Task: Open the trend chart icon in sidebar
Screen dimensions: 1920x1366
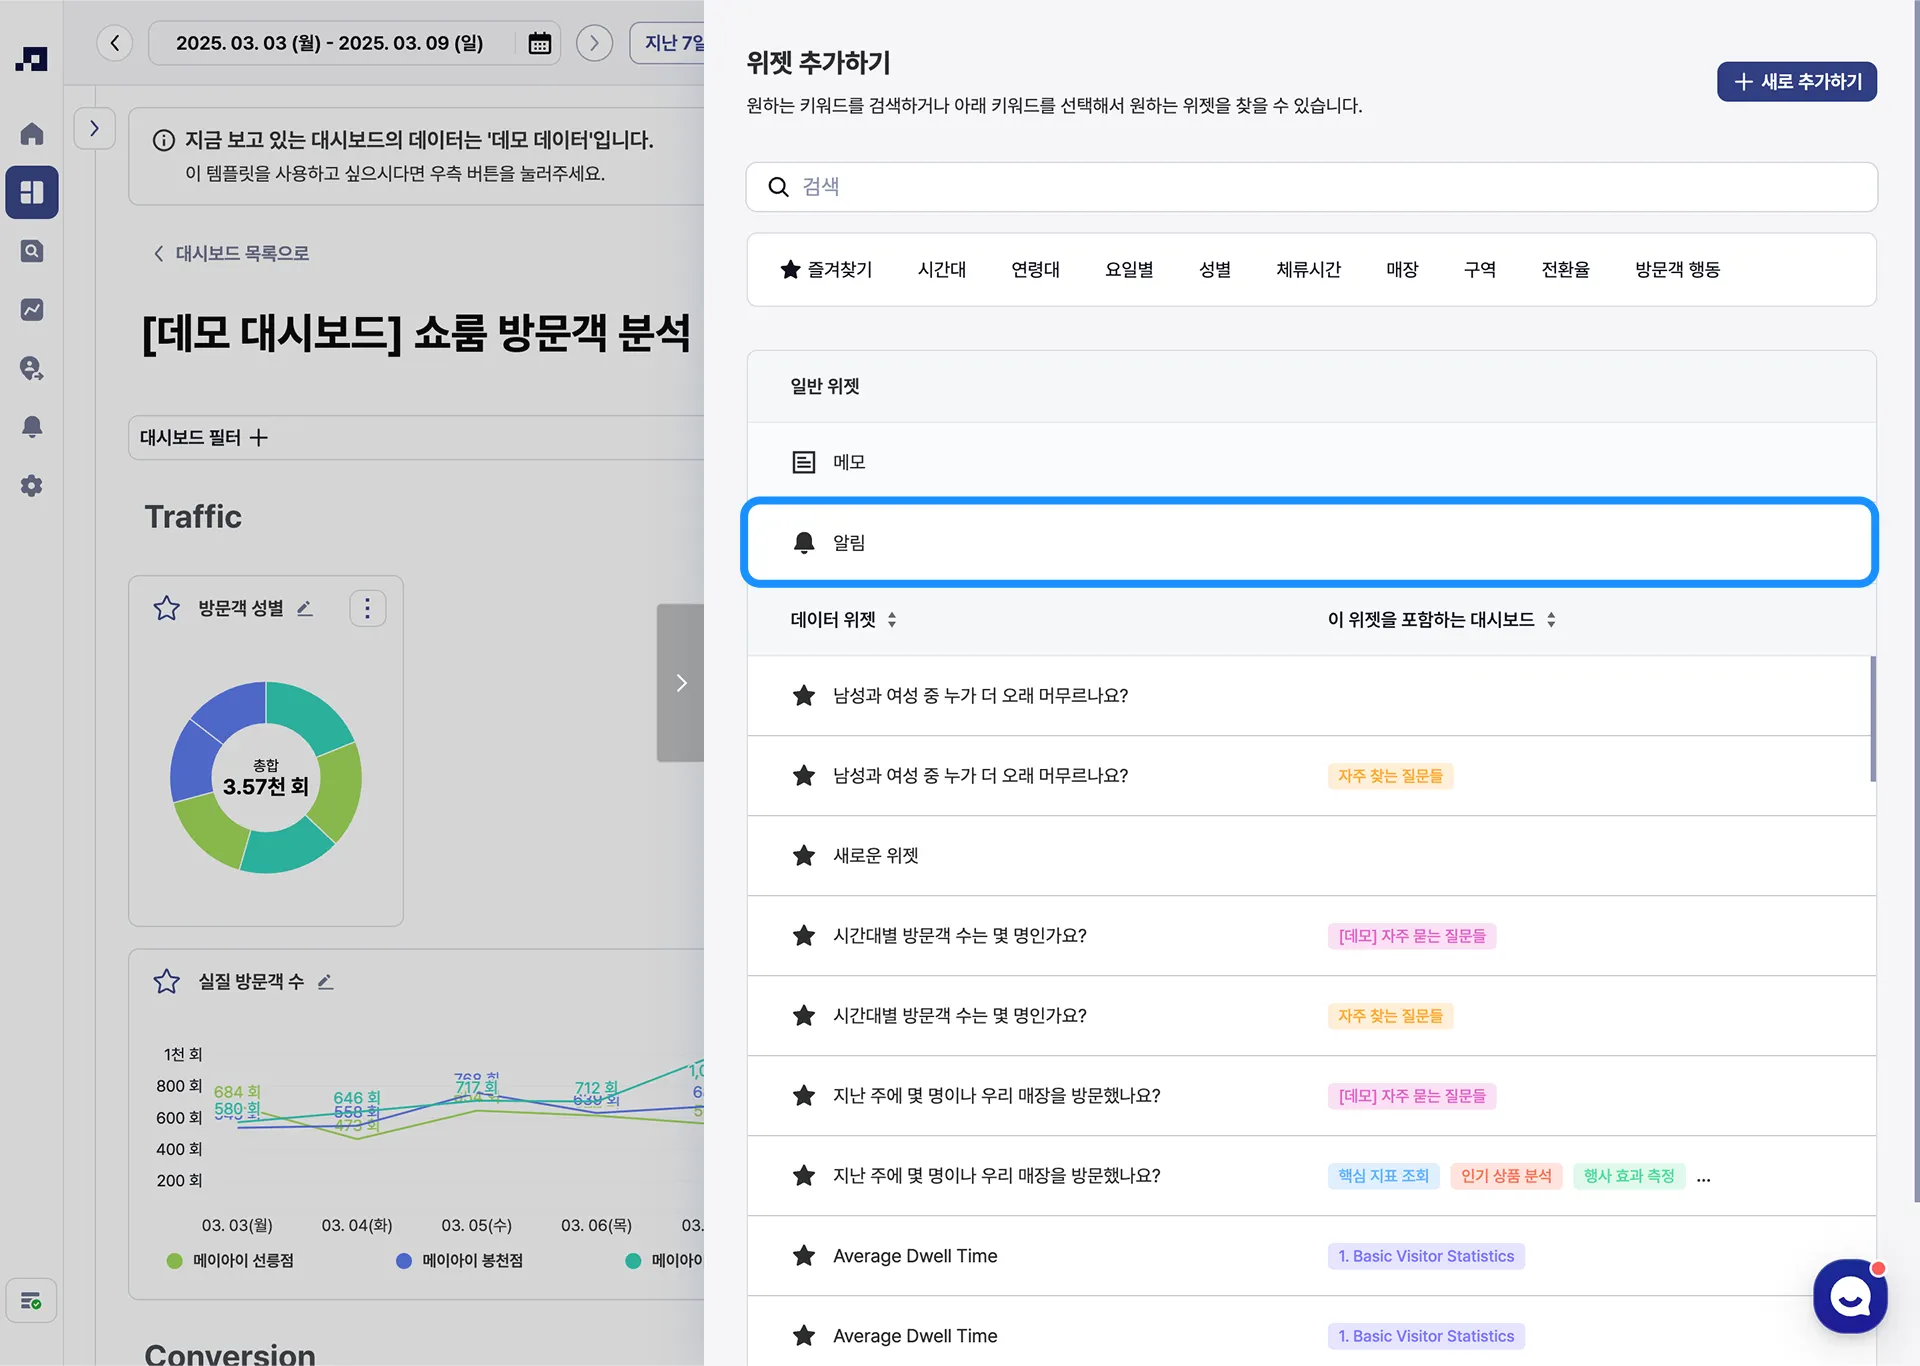Action: [32, 310]
